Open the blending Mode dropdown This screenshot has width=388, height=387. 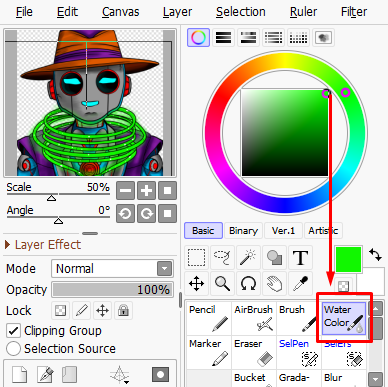point(113,269)
